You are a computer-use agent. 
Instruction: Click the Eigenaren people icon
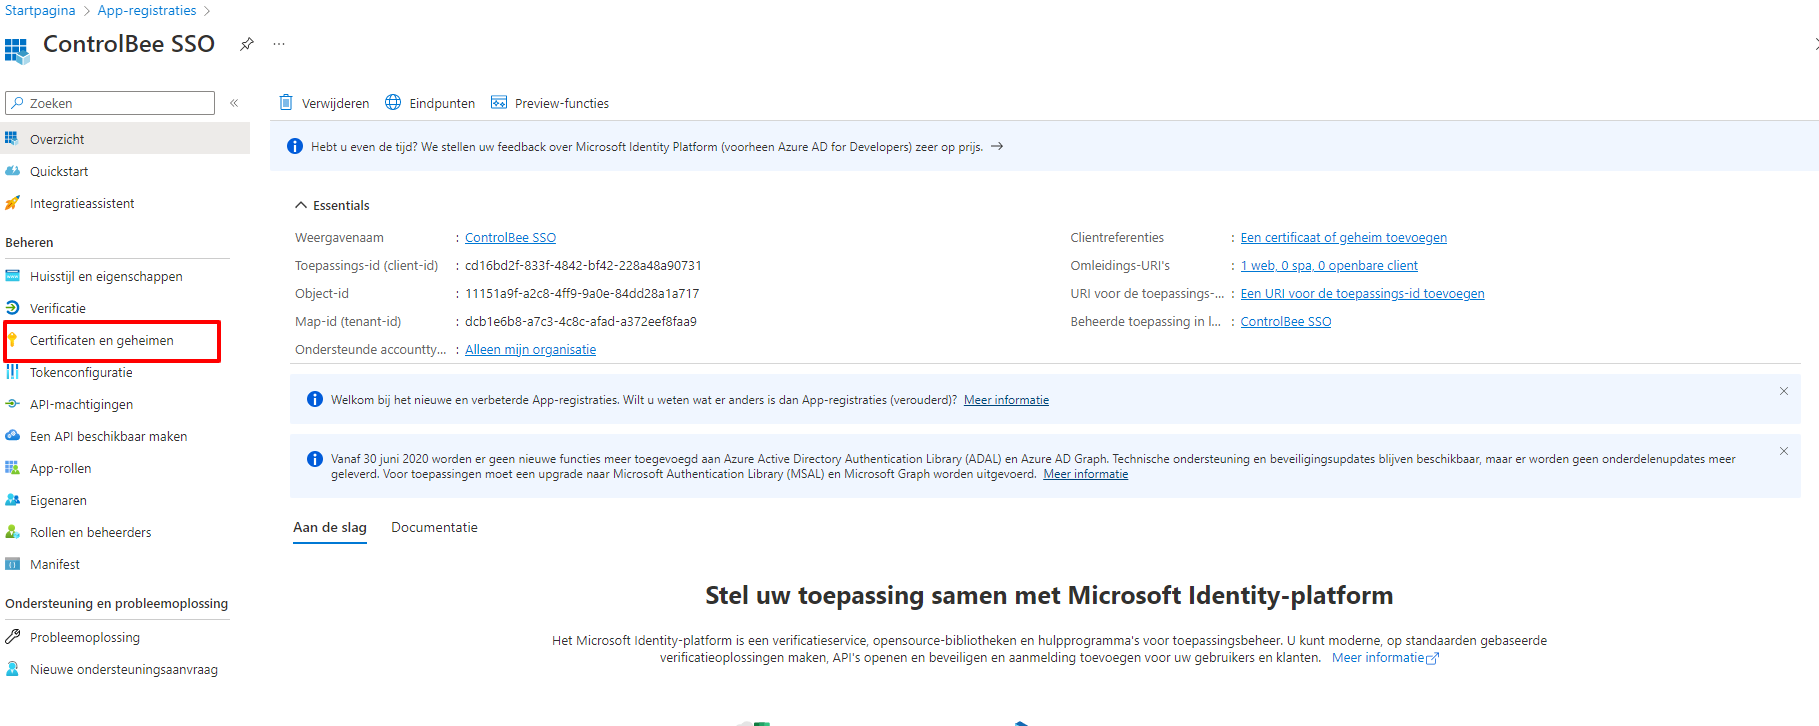(x=12, y=500)
